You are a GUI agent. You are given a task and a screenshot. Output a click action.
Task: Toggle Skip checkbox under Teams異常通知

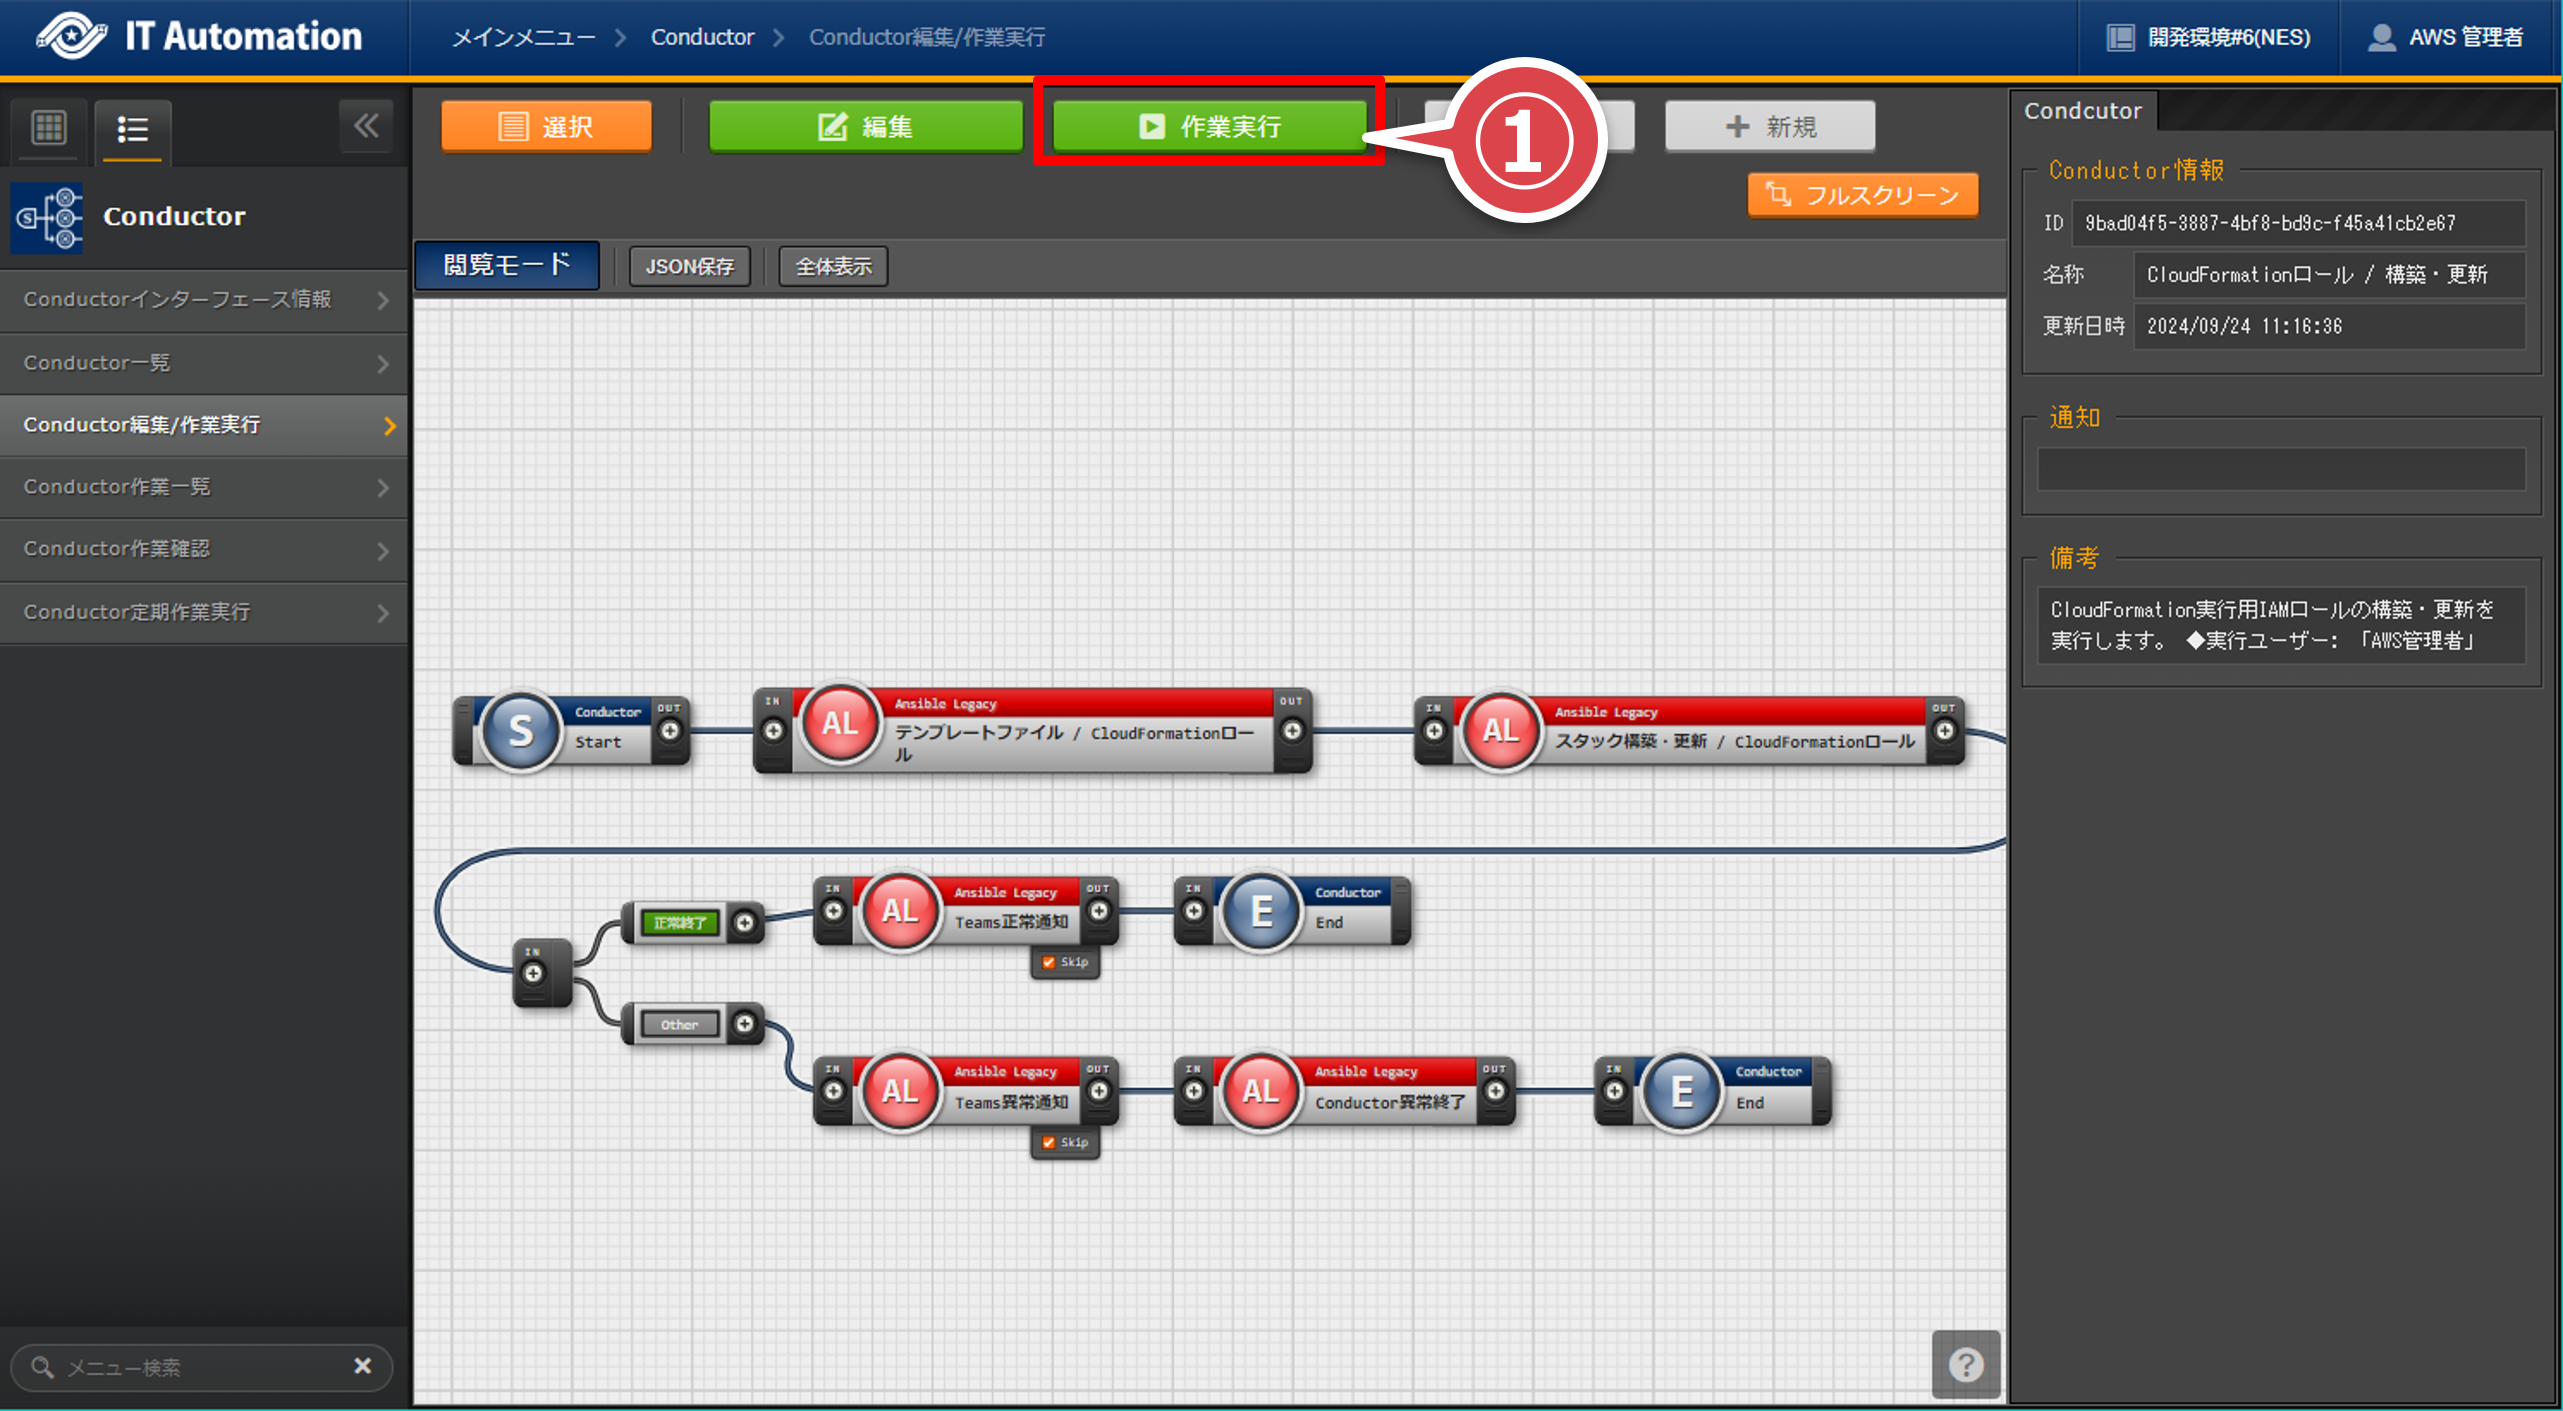click(x=1049, y=1142)
